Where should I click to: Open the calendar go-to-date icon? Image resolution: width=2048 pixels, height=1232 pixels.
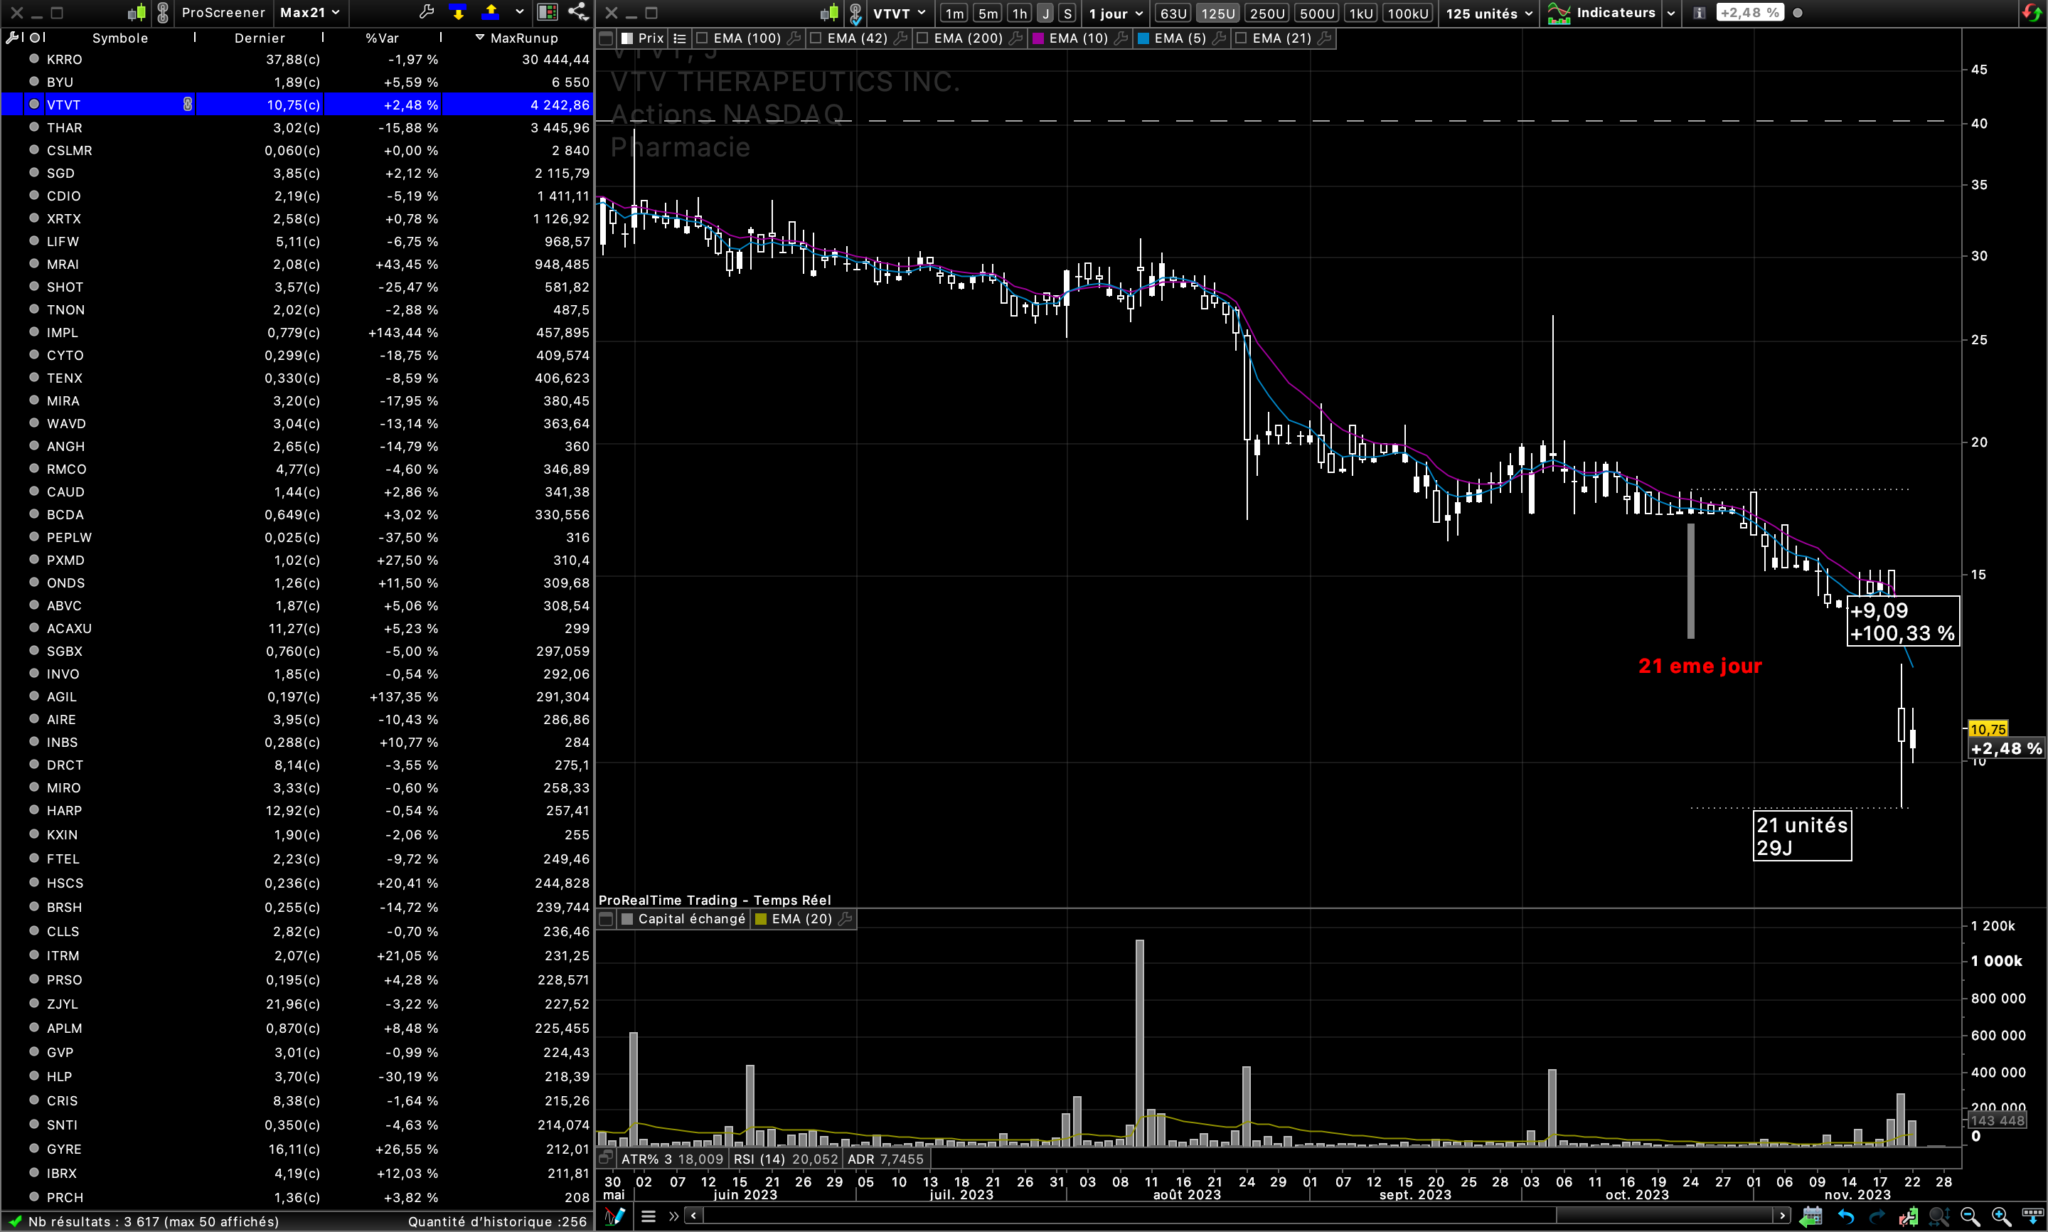point(1811,1216)
